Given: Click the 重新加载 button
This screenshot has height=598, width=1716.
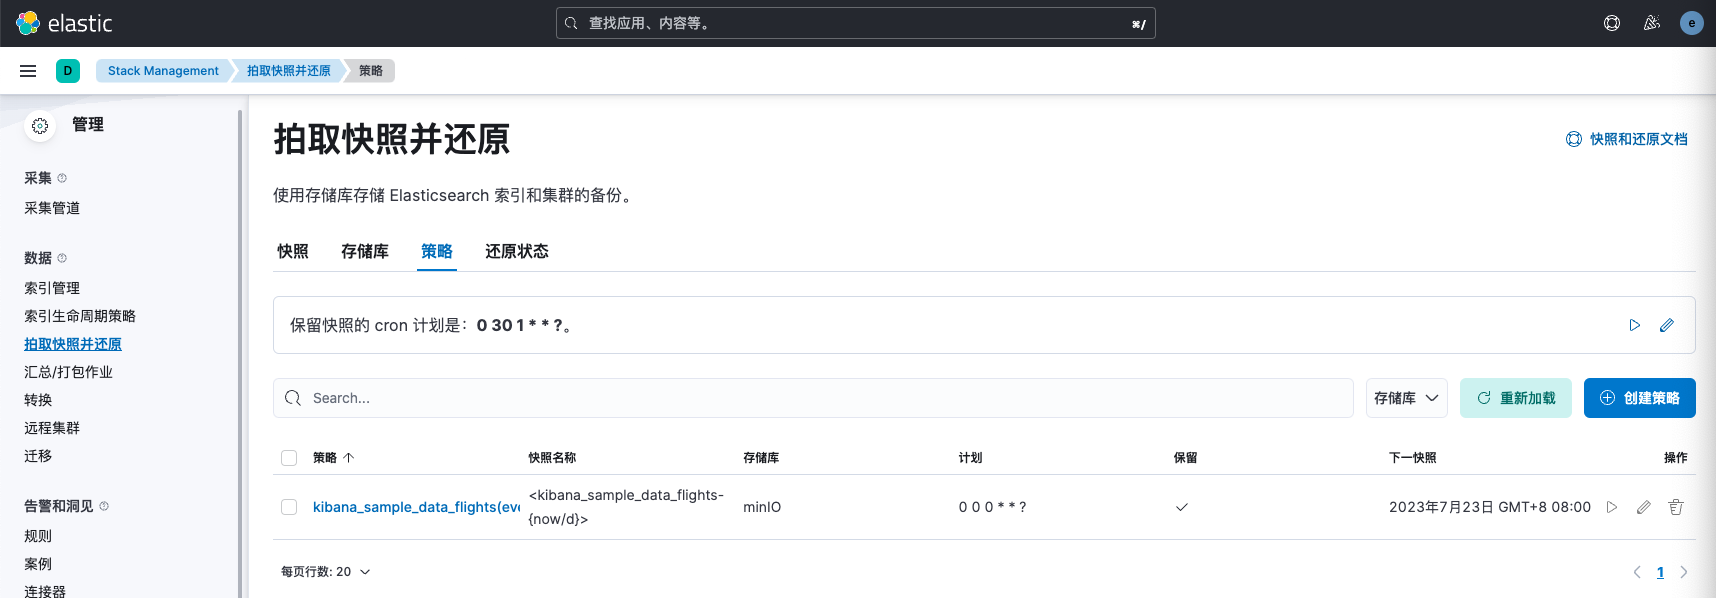Looking at the screenshot, I should (1515, 398).
